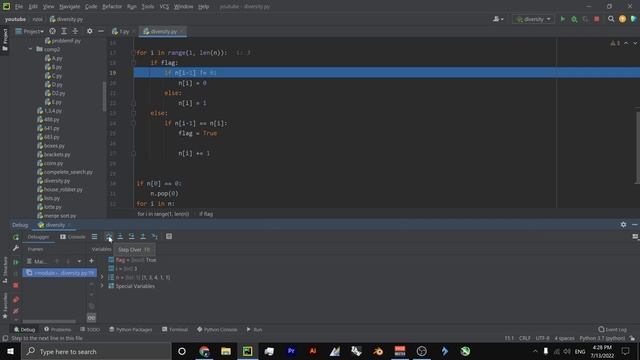Toggle the Favorites side tool button
640x360 pixels.
(5, 306)
